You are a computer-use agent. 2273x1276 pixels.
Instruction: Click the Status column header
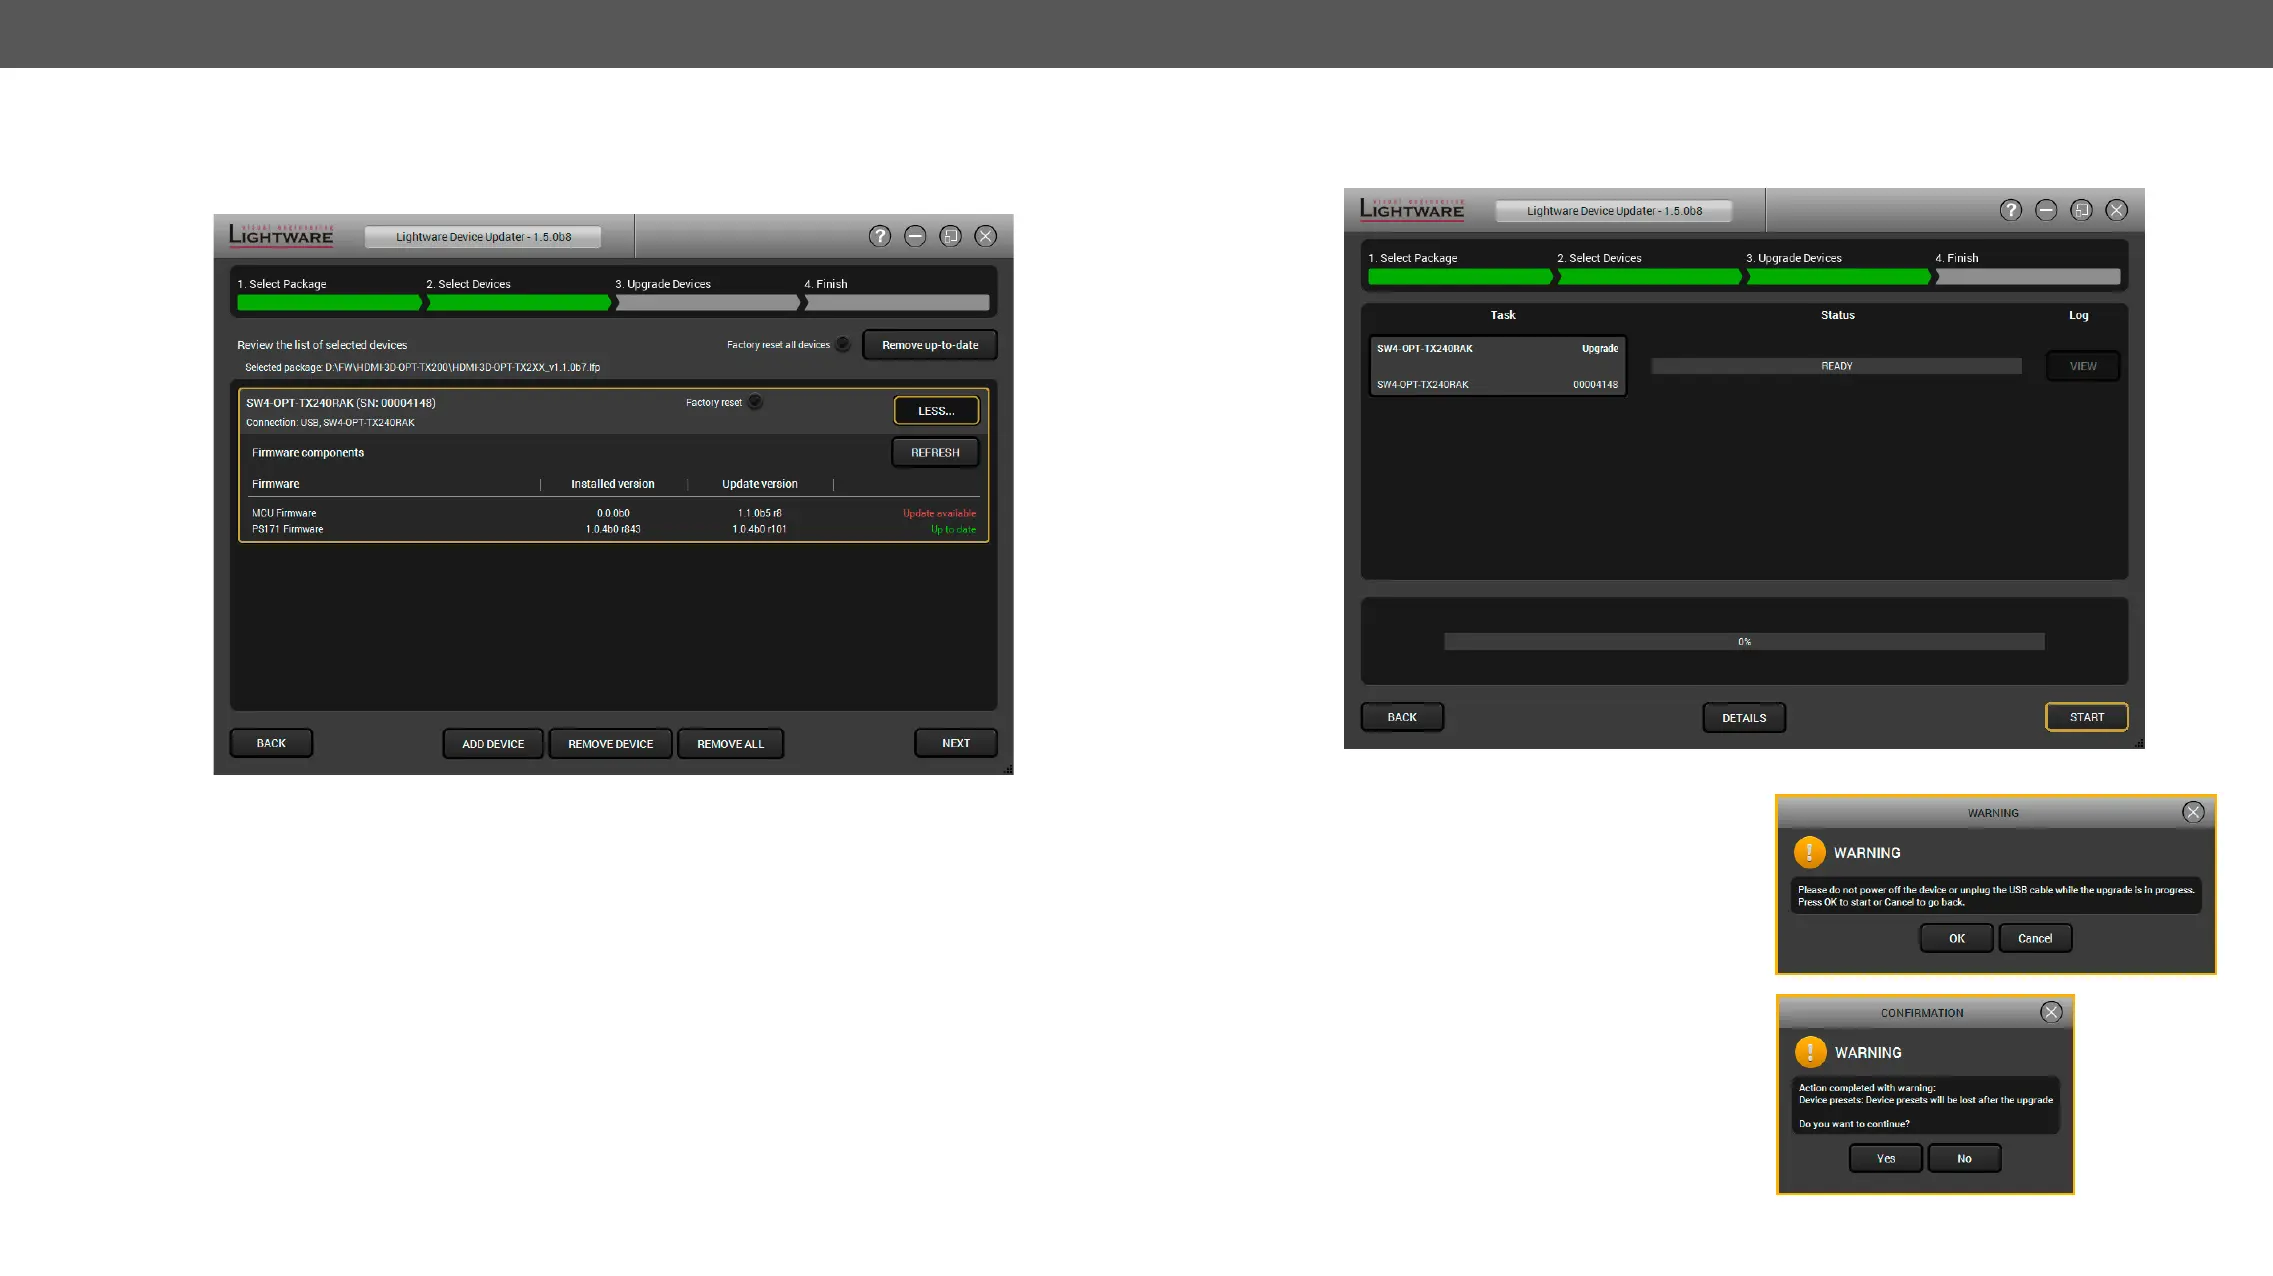coord(1837,315)
